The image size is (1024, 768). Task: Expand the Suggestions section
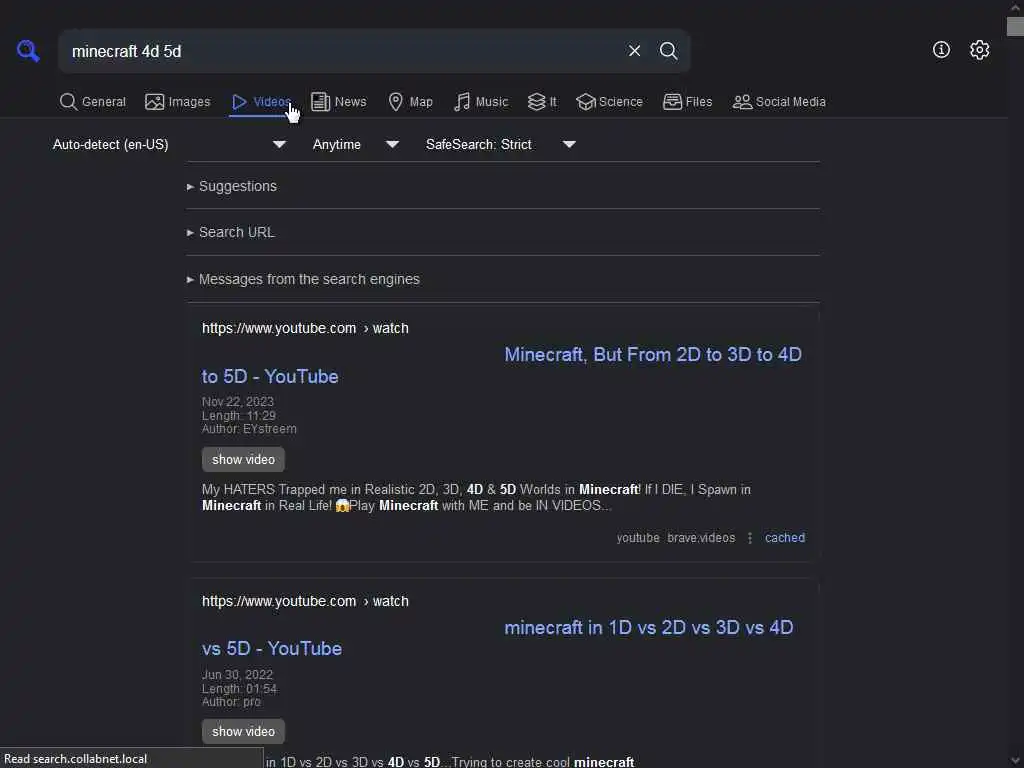point(232,186)
